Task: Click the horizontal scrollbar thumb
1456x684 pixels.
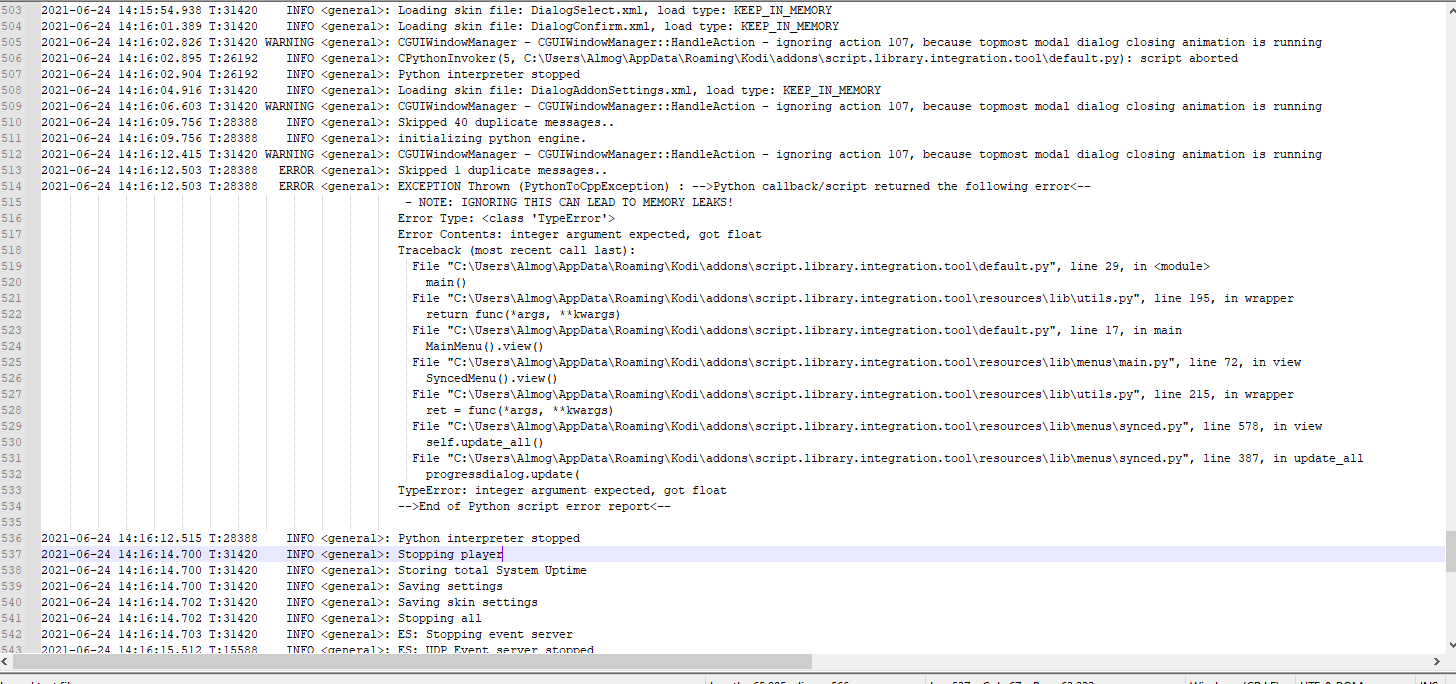Action: 412,661
